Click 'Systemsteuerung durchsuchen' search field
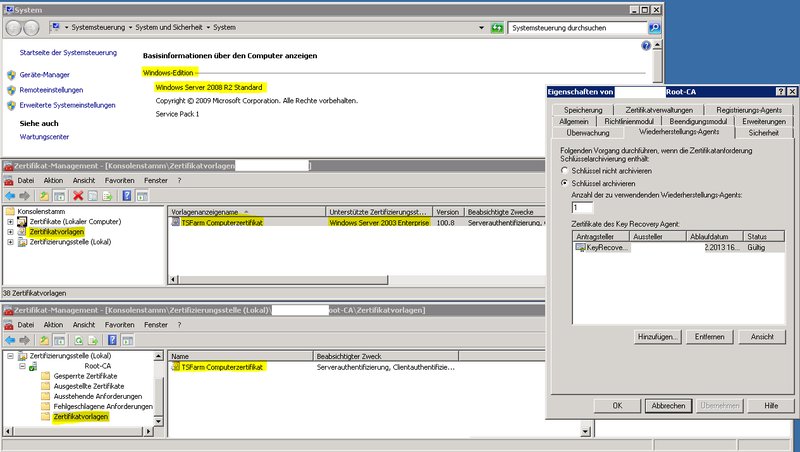Screen dimensions: 800x452 [x=577, y=28]
